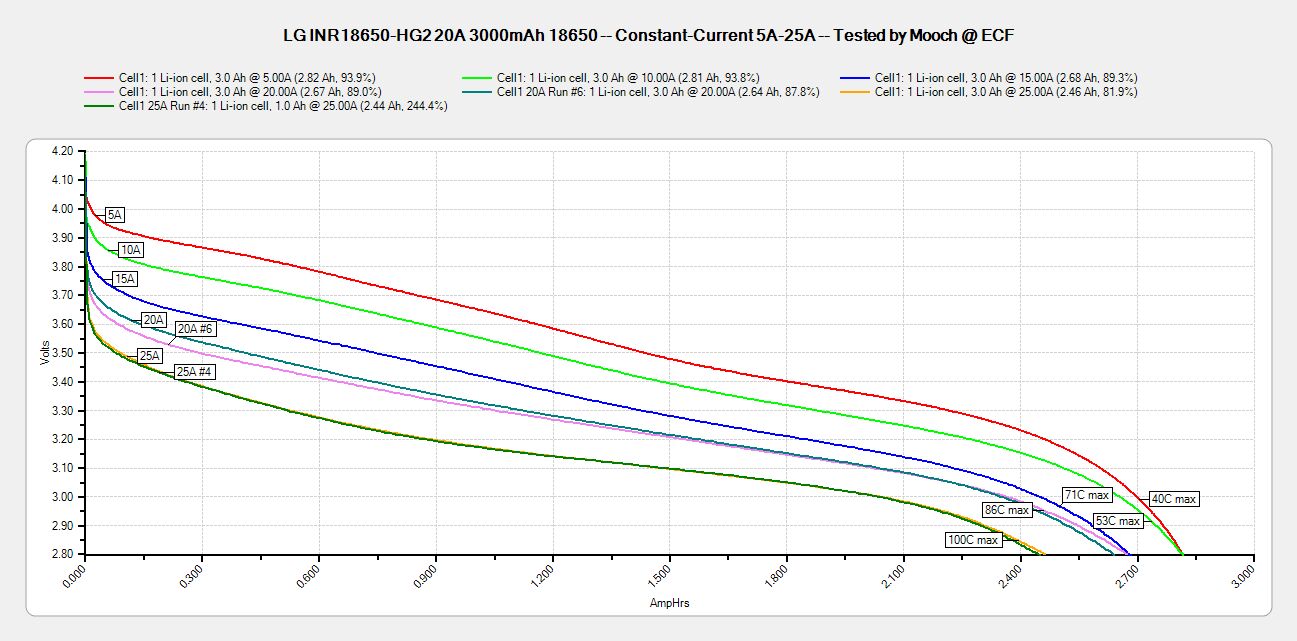The width and height of the screenshot is (1297, 641).
Task: Select the "53C max" temperature annotation
Action: click(1117, 521)
